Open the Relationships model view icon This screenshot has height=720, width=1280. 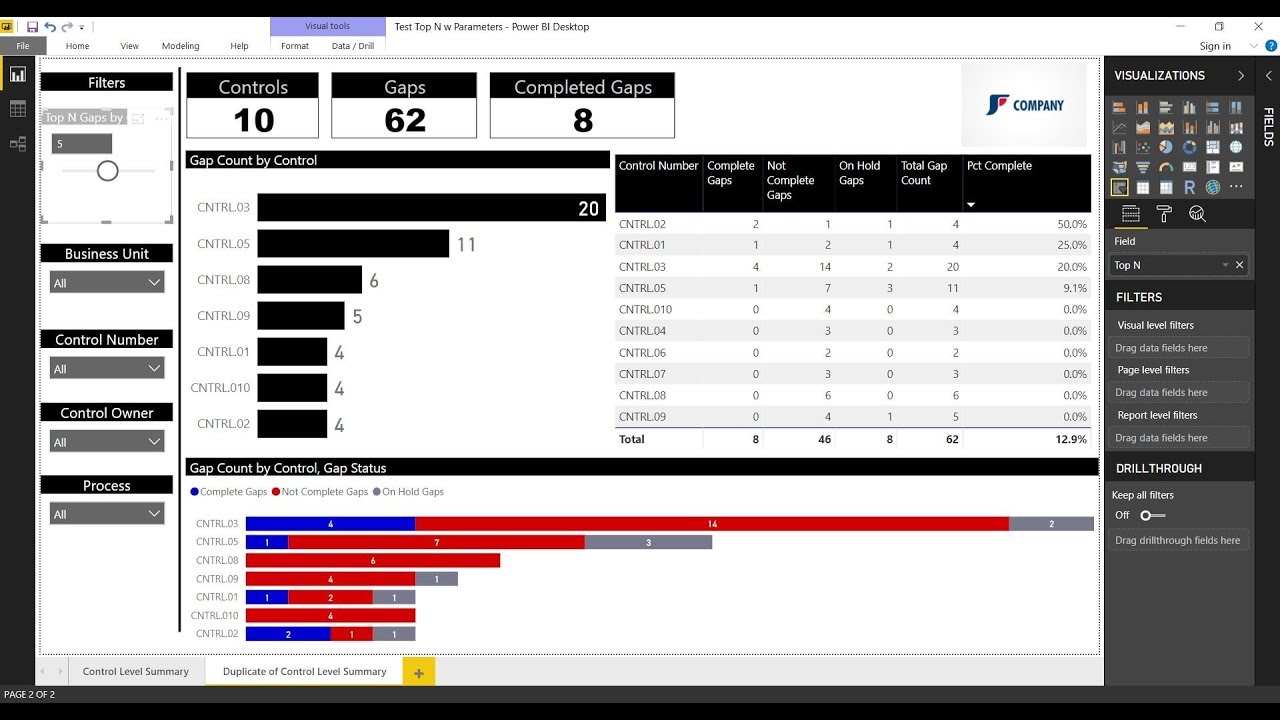click(x=17, y=144)
